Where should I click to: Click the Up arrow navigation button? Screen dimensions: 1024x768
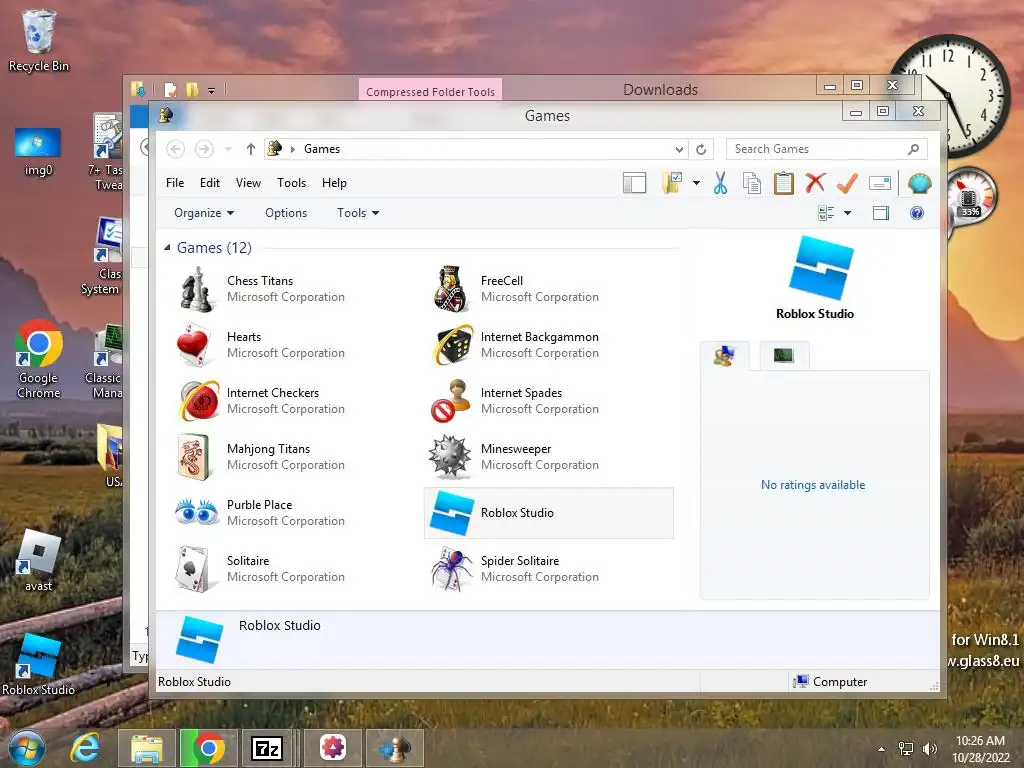pyautogui.click(x=250, y=150)
